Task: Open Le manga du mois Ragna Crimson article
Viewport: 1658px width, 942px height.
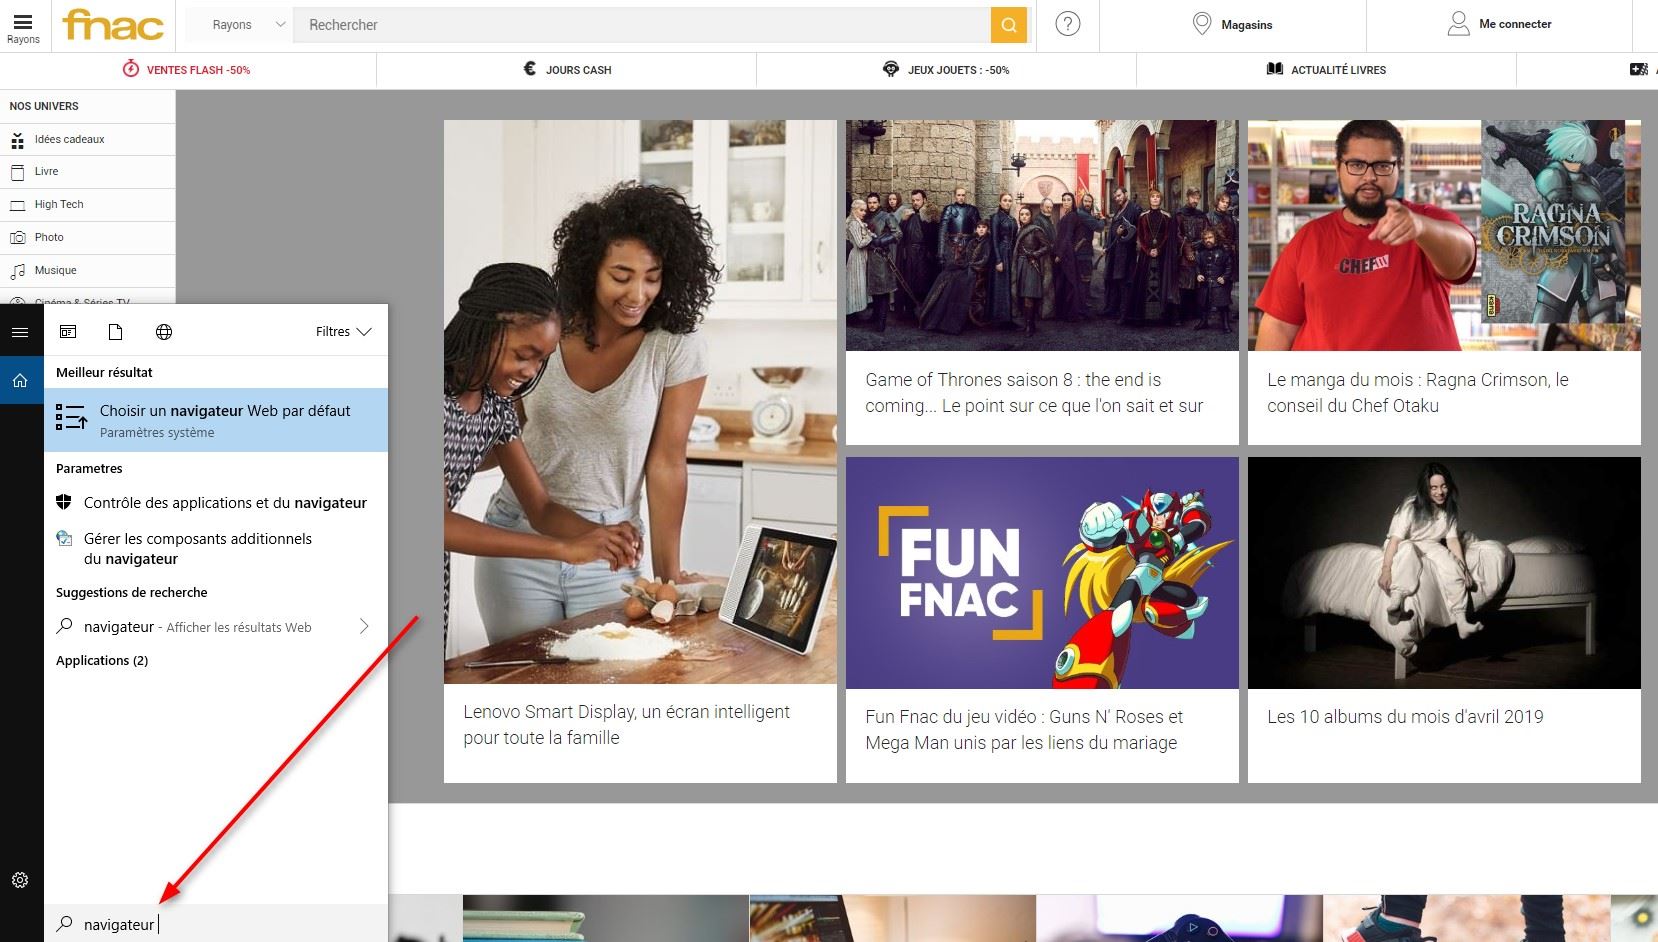Action: click(x=1418, y=393)
